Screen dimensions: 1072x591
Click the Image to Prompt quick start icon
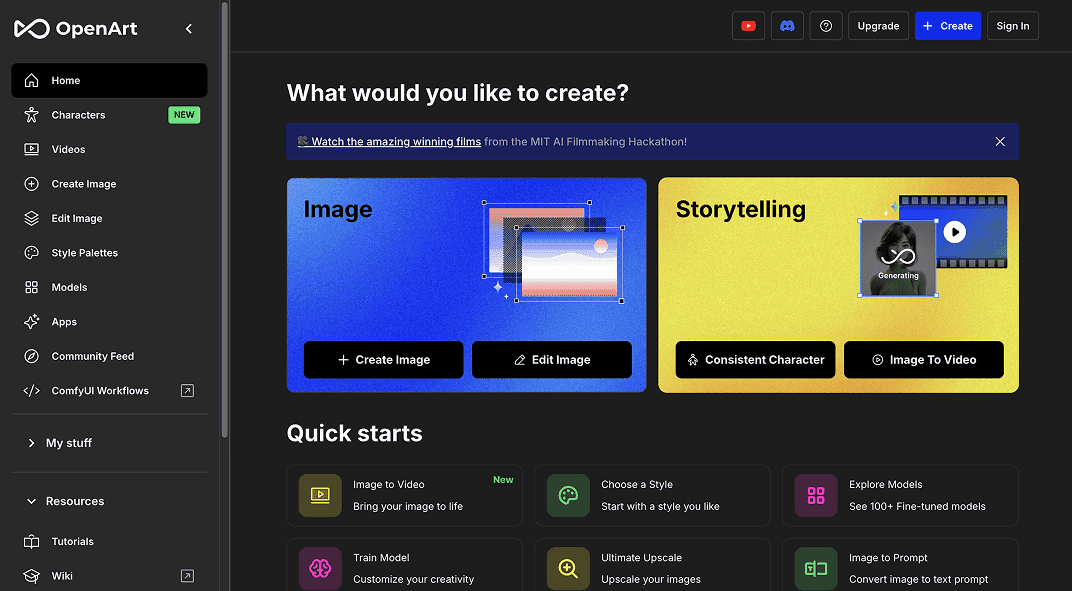pos(815,568)
